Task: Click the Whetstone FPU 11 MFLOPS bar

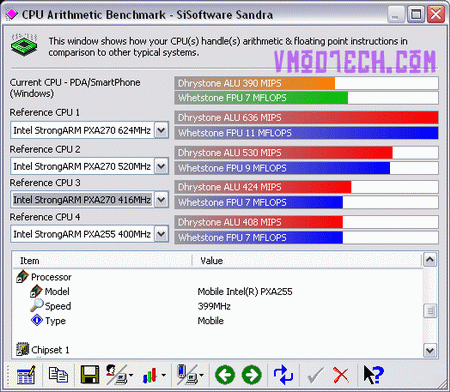Action: pos(306,133)
